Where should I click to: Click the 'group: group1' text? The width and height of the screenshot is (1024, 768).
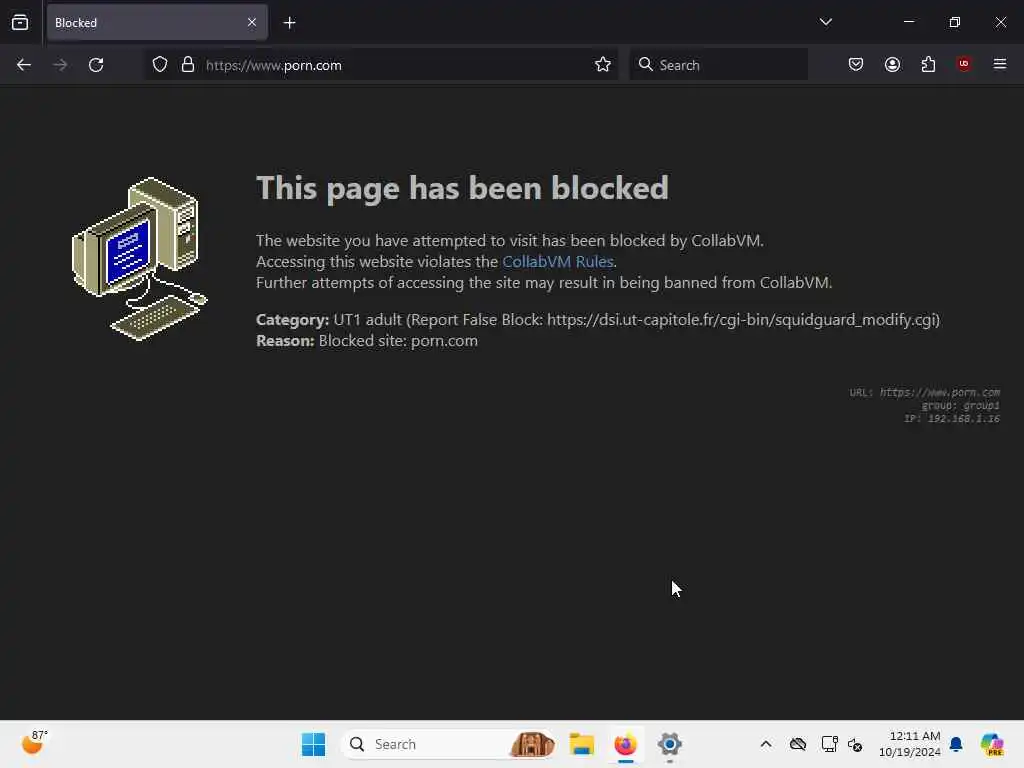[x=960, y=406]
